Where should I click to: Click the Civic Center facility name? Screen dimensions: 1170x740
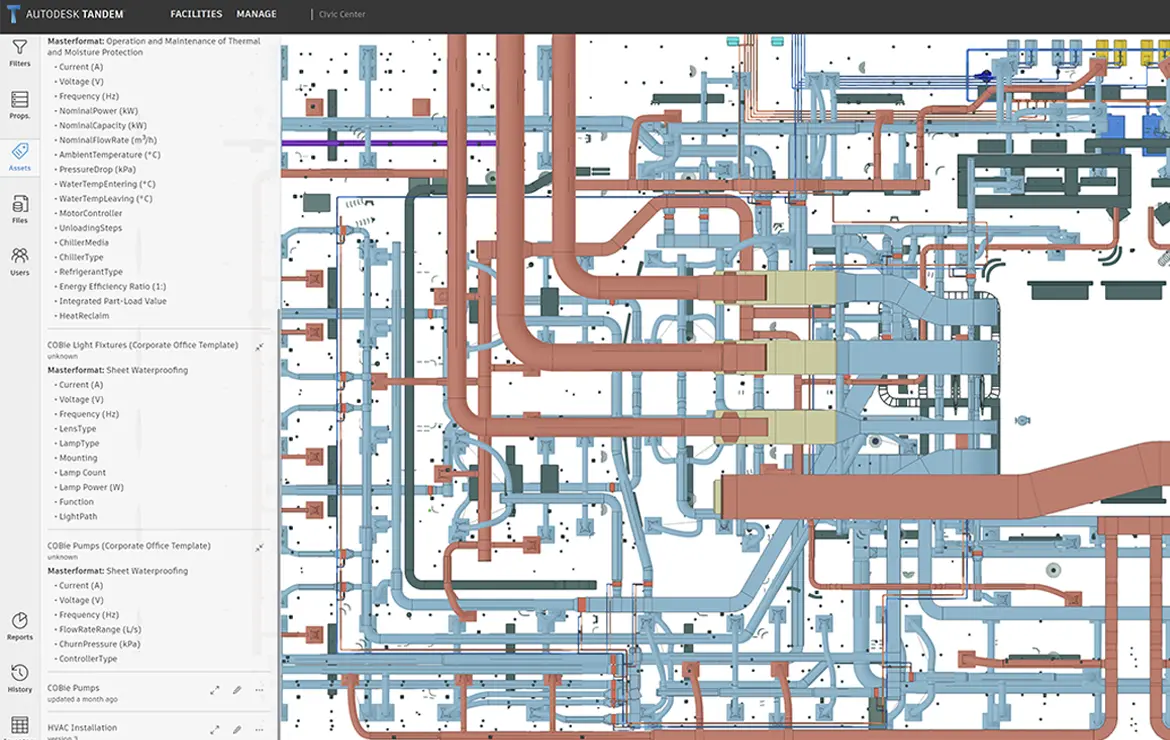click(x=342, y=14)
